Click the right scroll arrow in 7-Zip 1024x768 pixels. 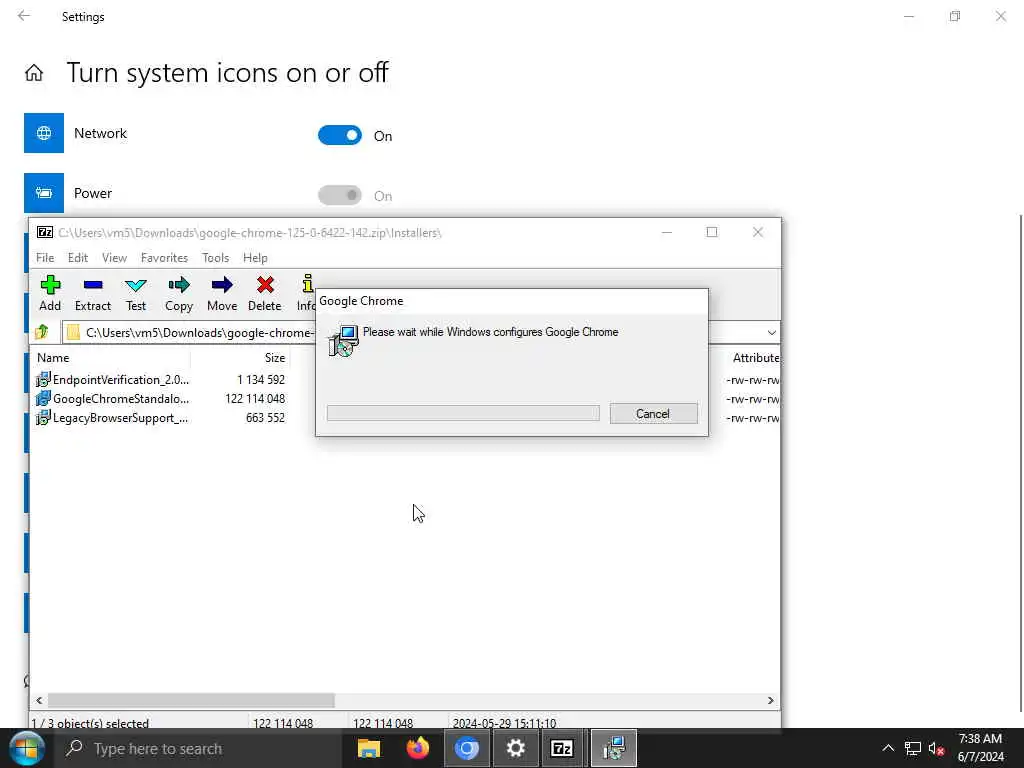(771, 700)
